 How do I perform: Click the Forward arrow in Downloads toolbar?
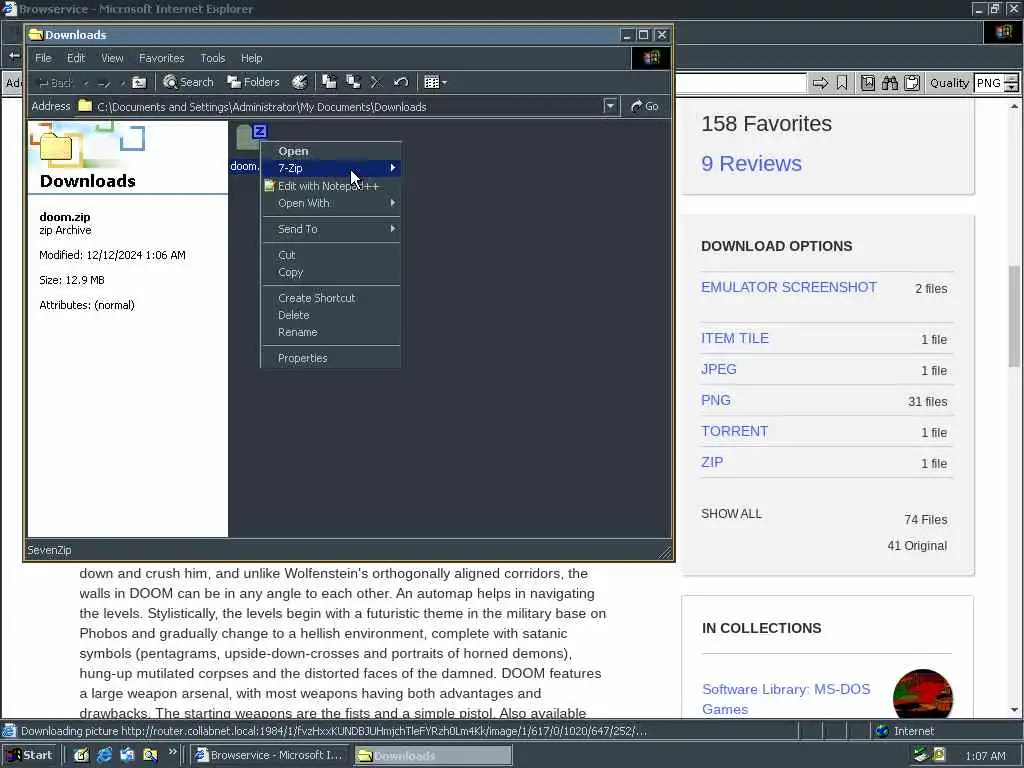(104, 82)
